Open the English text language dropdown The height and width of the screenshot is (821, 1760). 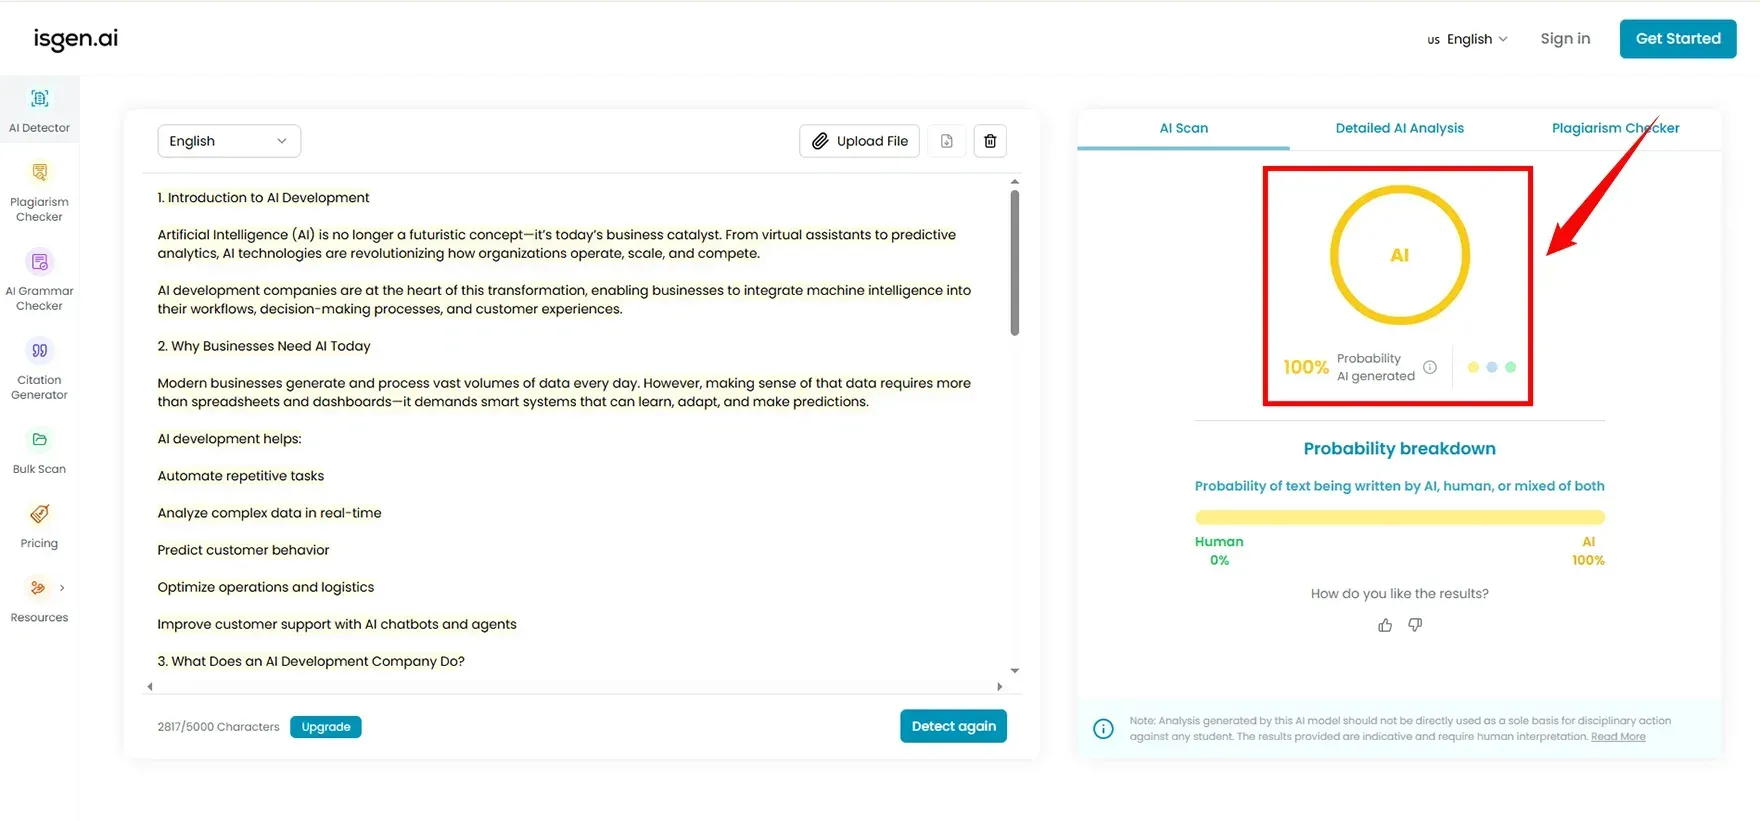click(x=229, y=141)
